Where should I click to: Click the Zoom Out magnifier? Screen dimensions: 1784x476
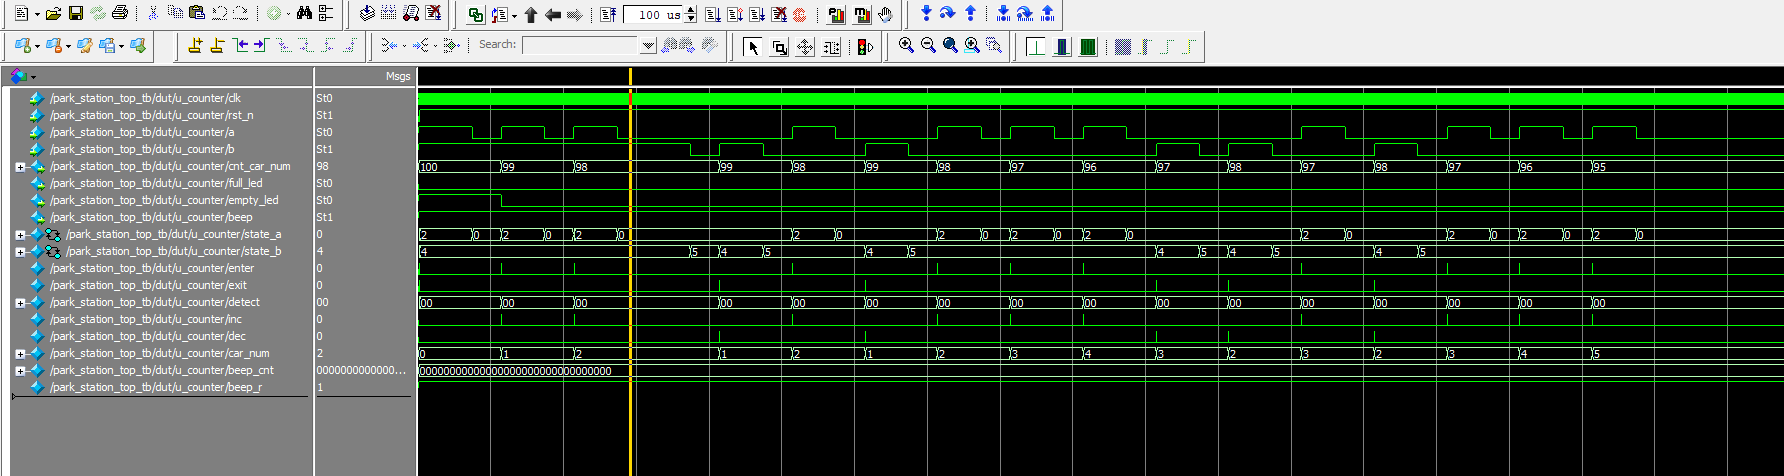point(928,46)
